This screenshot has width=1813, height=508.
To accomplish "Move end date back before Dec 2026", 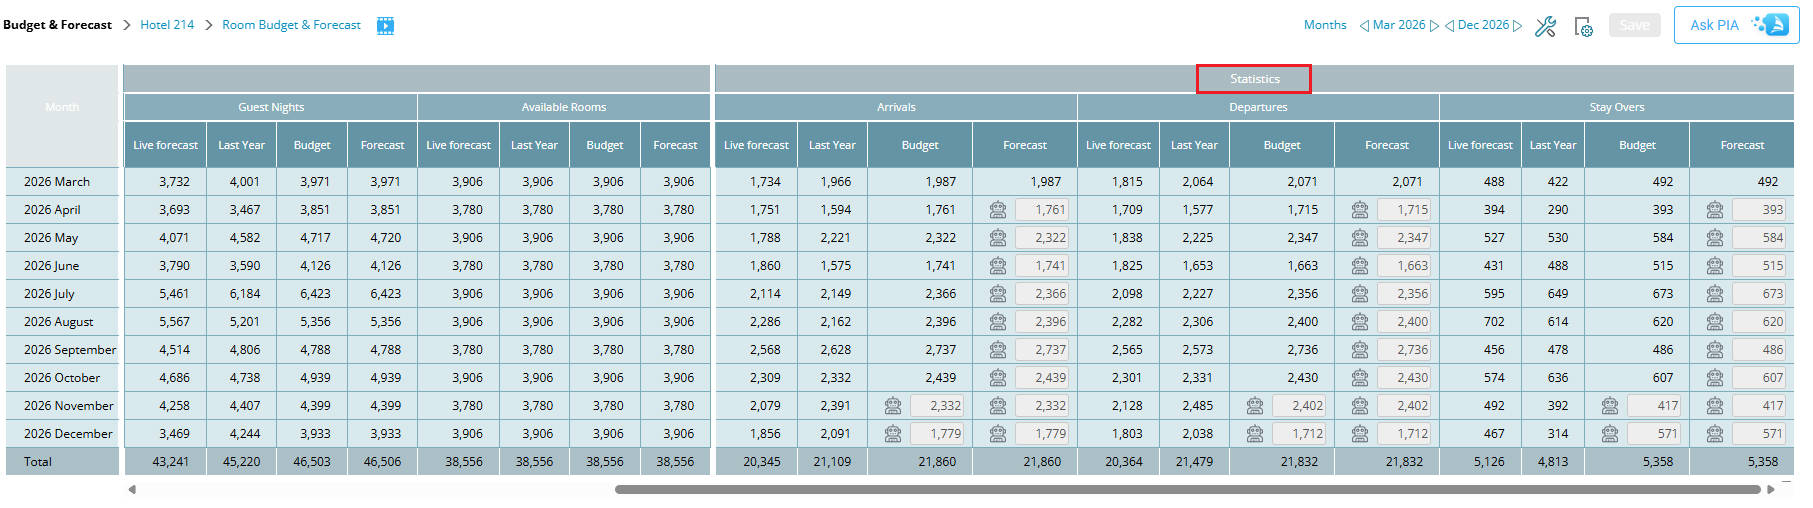I will [x=1450, y=26].
